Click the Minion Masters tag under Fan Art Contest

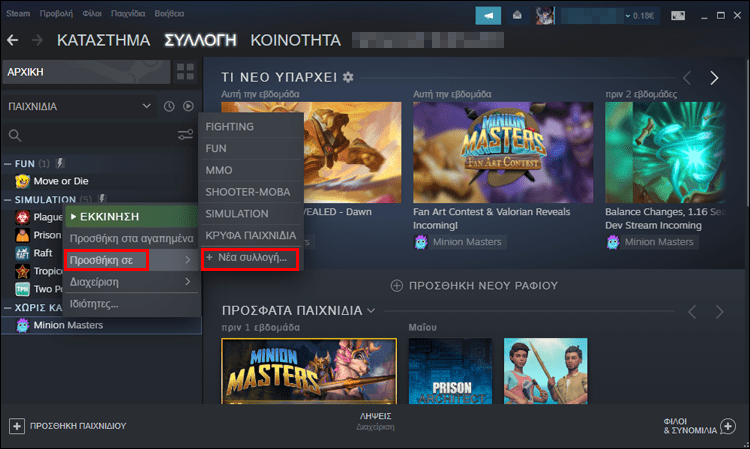(x=460, y=242)
